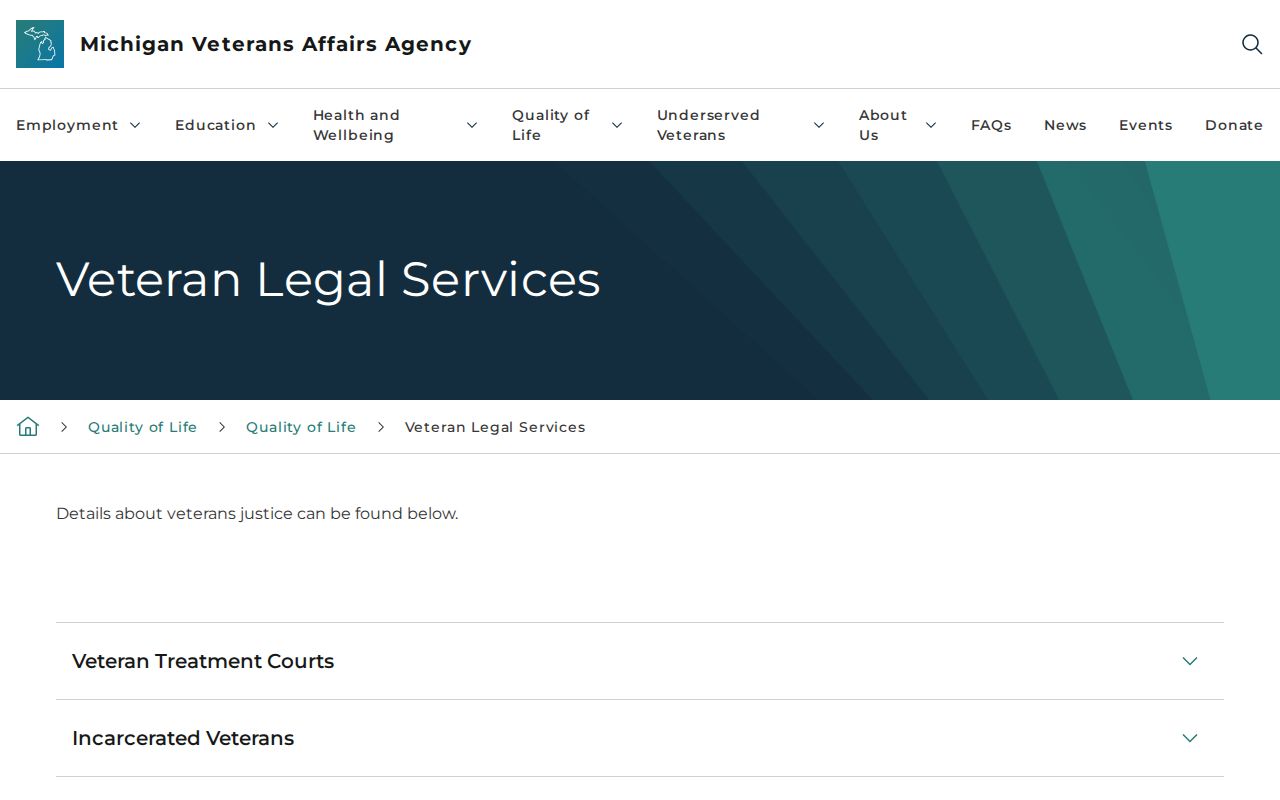
Task: Open the About Us nav item
Action: pyautogui.click(x=883, y=125)
